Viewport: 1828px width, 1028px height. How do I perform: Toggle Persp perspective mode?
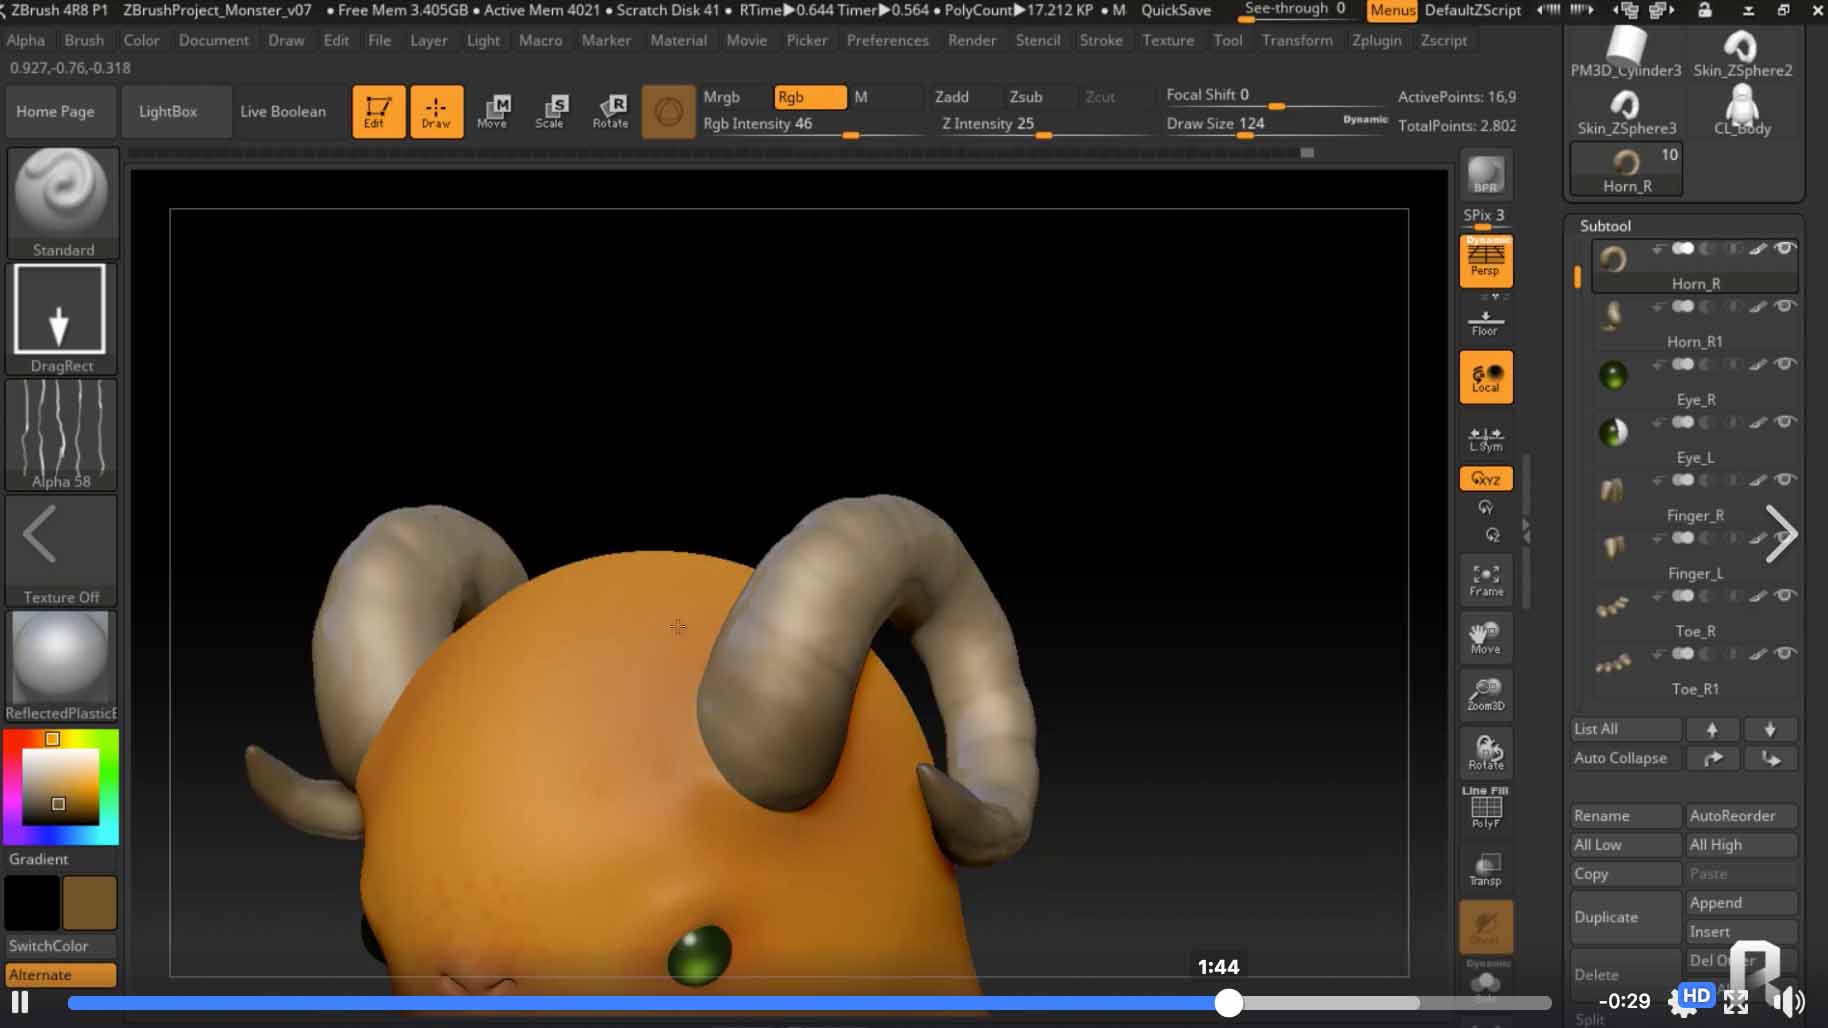click(x=1485, y=261)
